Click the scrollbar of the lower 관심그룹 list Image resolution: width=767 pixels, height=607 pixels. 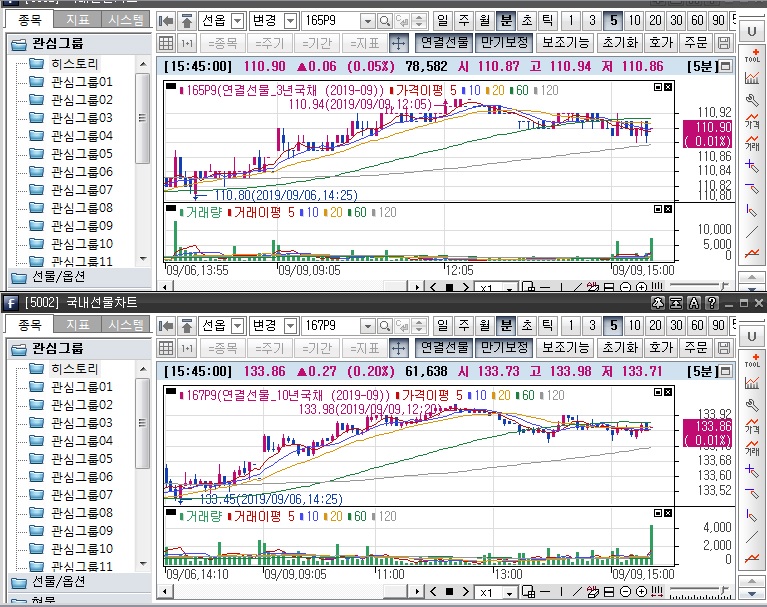point(143,450)
